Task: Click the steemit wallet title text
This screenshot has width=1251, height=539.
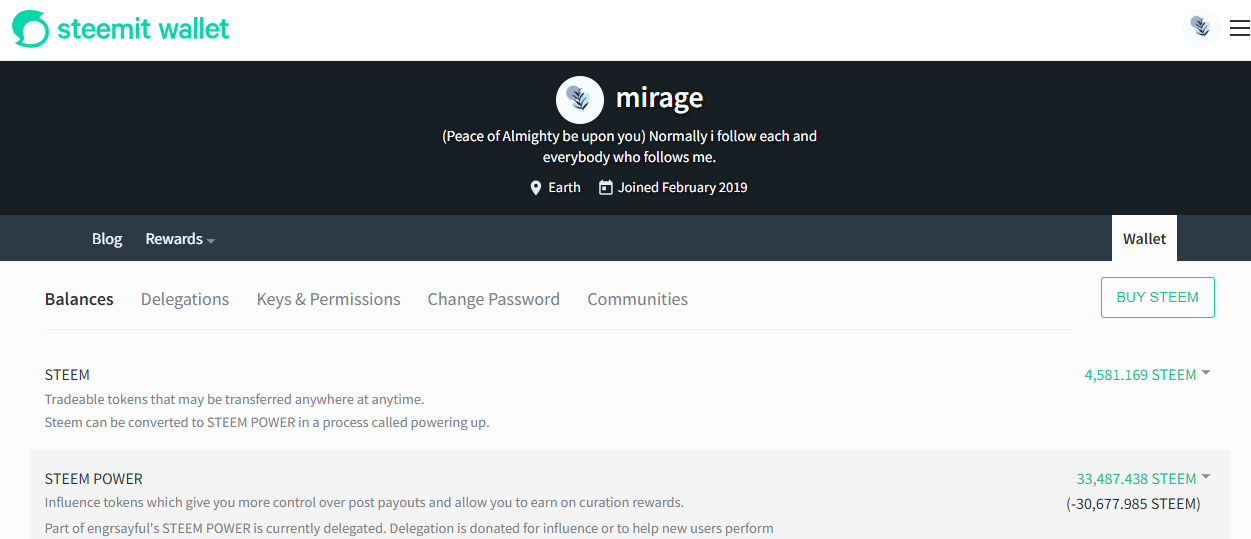Action: [x=143, y=29]
